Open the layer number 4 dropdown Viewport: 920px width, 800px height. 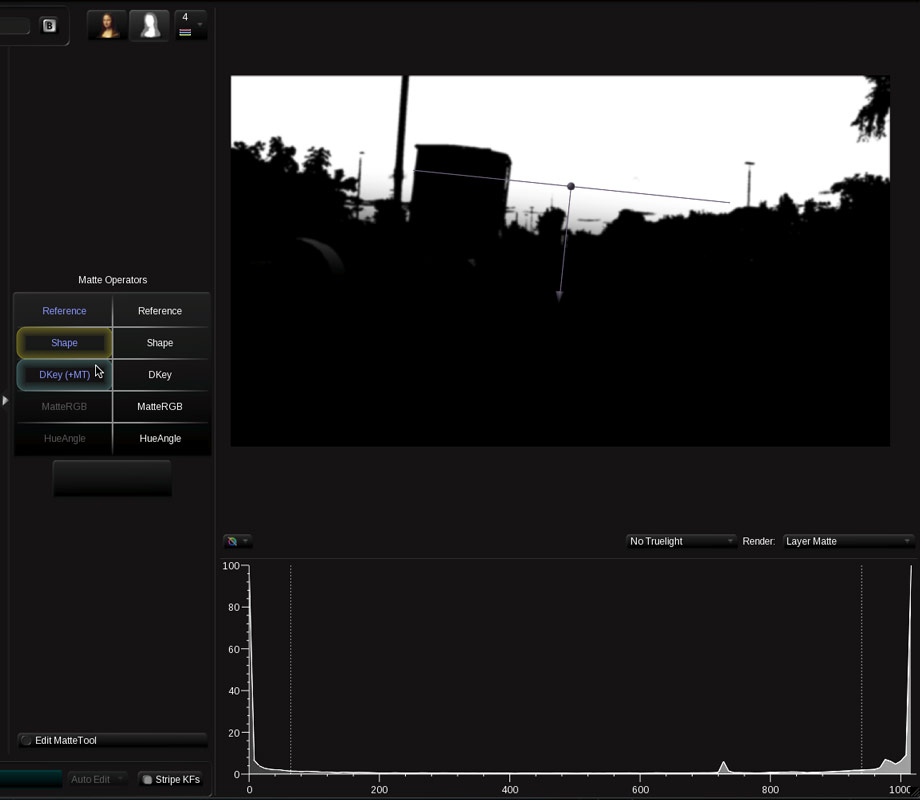191,25
